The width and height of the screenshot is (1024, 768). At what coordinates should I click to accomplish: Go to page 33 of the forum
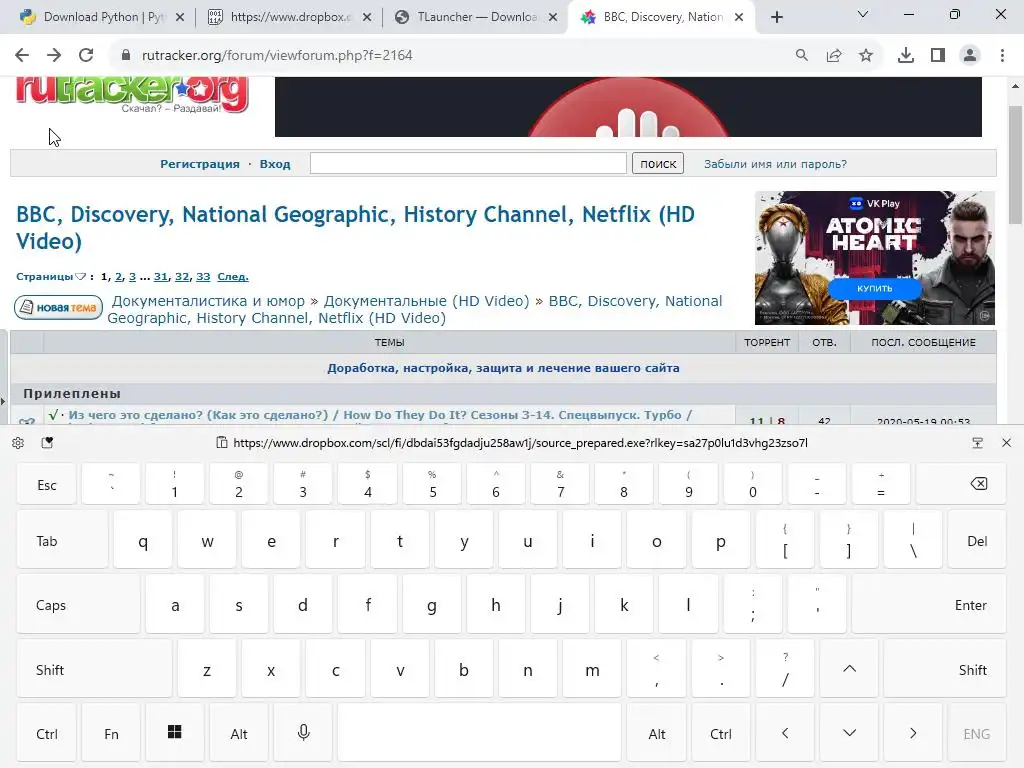[x=203, y=277]
